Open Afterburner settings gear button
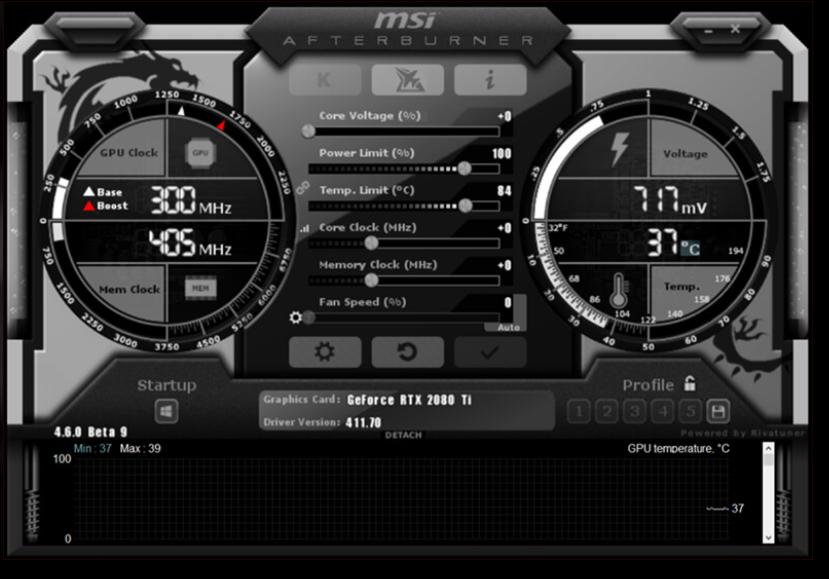The height and width of the screenshot is (579, 829). pyautogui.click(x=325, y=352)
